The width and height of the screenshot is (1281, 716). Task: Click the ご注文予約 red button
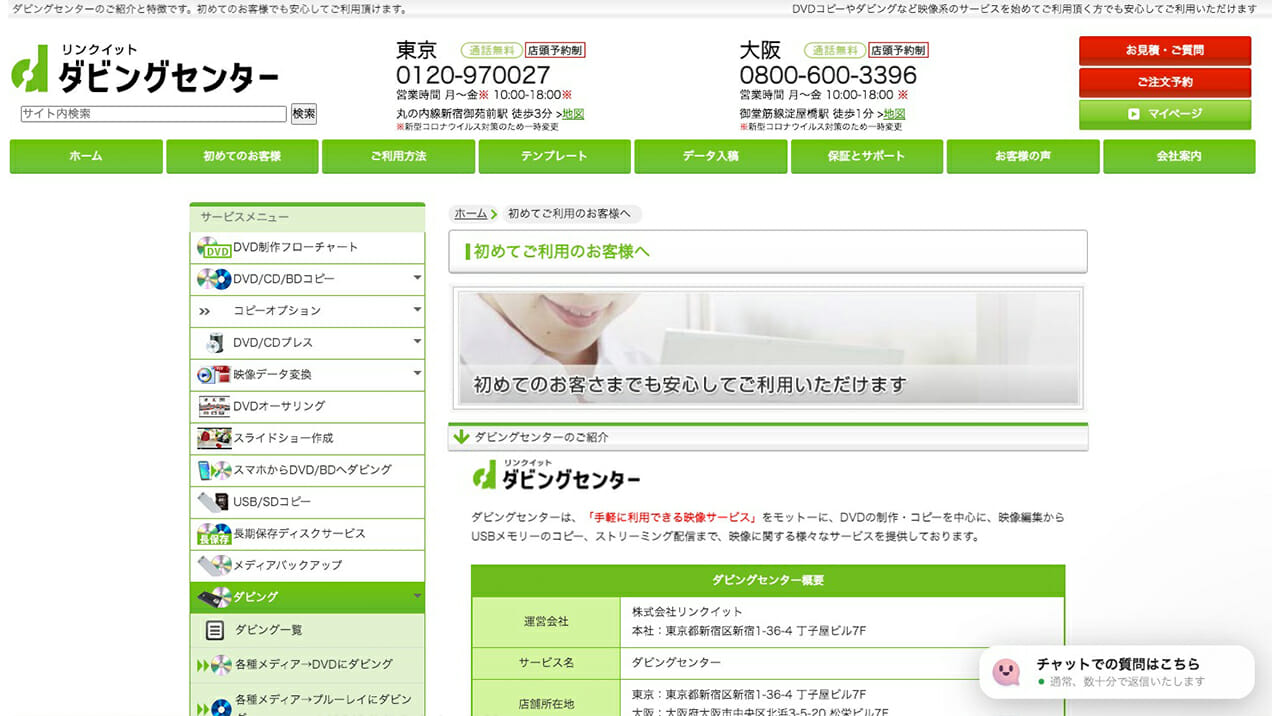[1165, 82]
